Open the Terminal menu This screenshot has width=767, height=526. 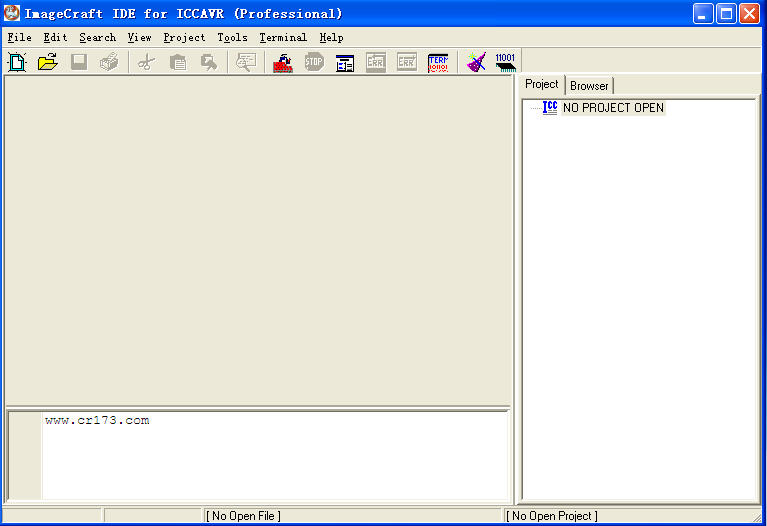coord(283,37)
